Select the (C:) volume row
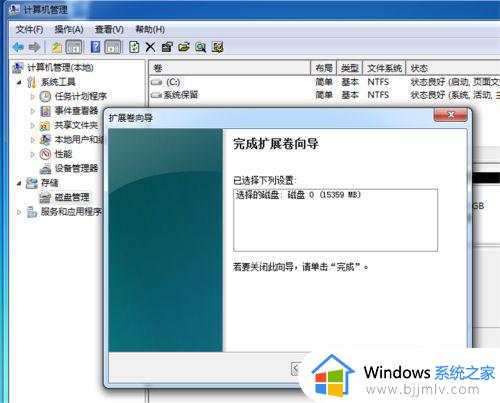 pyautogui.click(x=325, y=82)
